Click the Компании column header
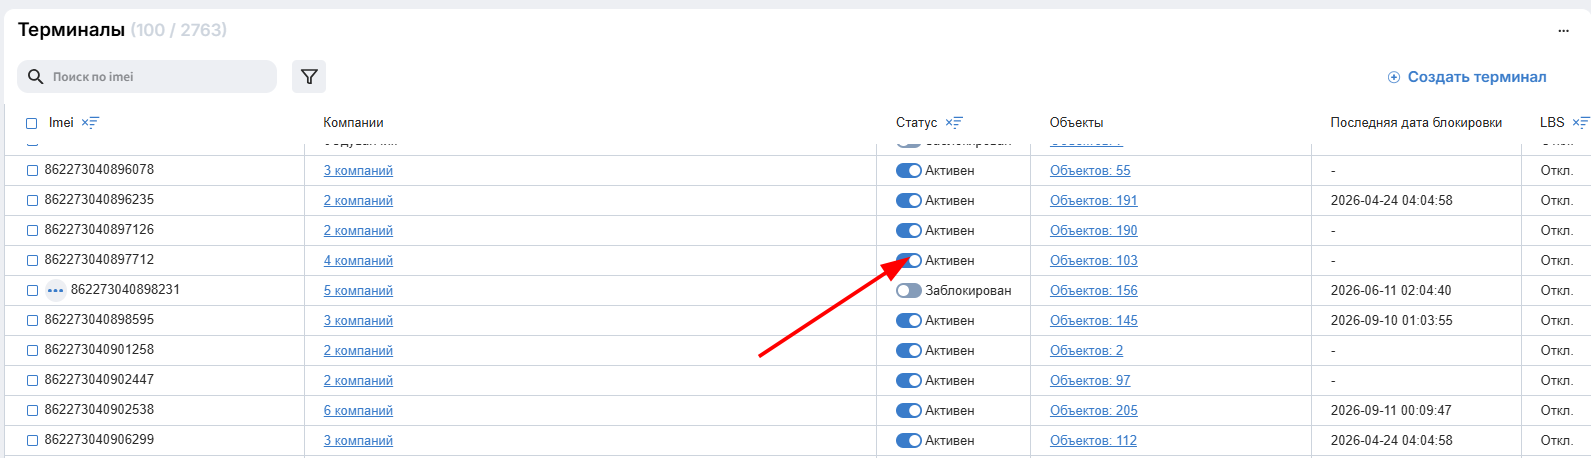This screenshot has height=458, width=1591. (x=353, y=123)
